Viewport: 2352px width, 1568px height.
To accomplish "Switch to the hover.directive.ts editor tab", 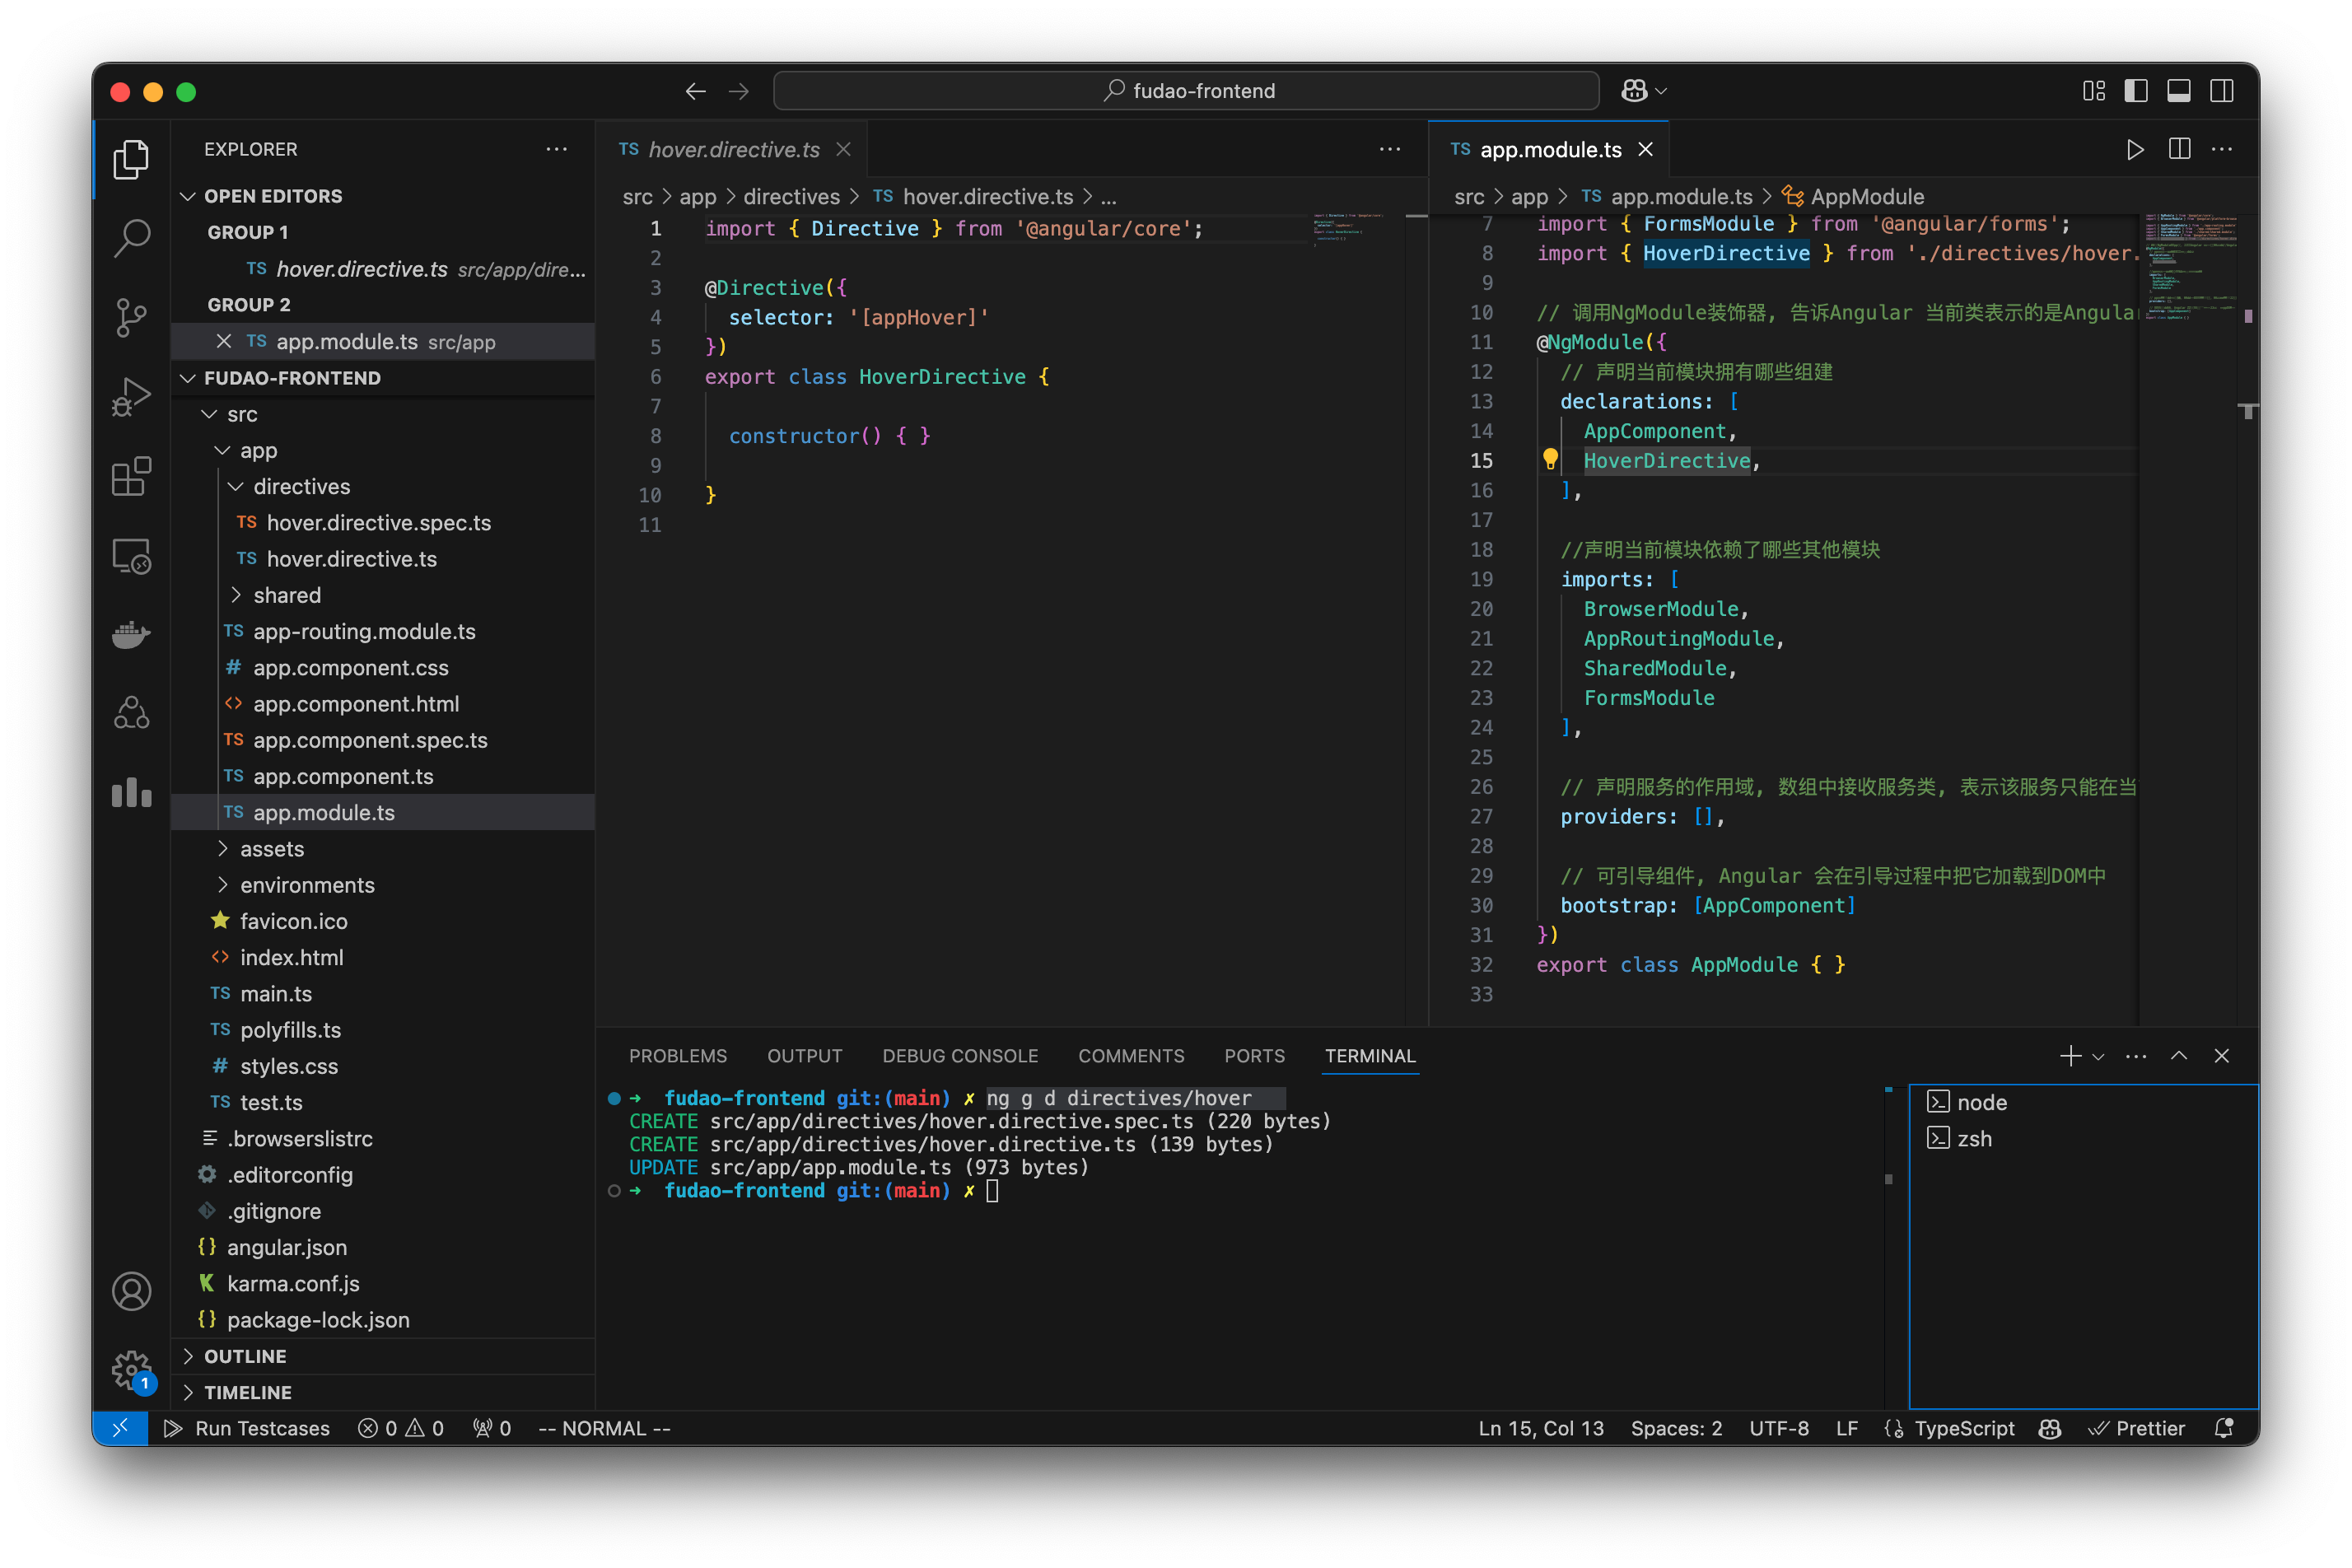I will click(733, 149).
